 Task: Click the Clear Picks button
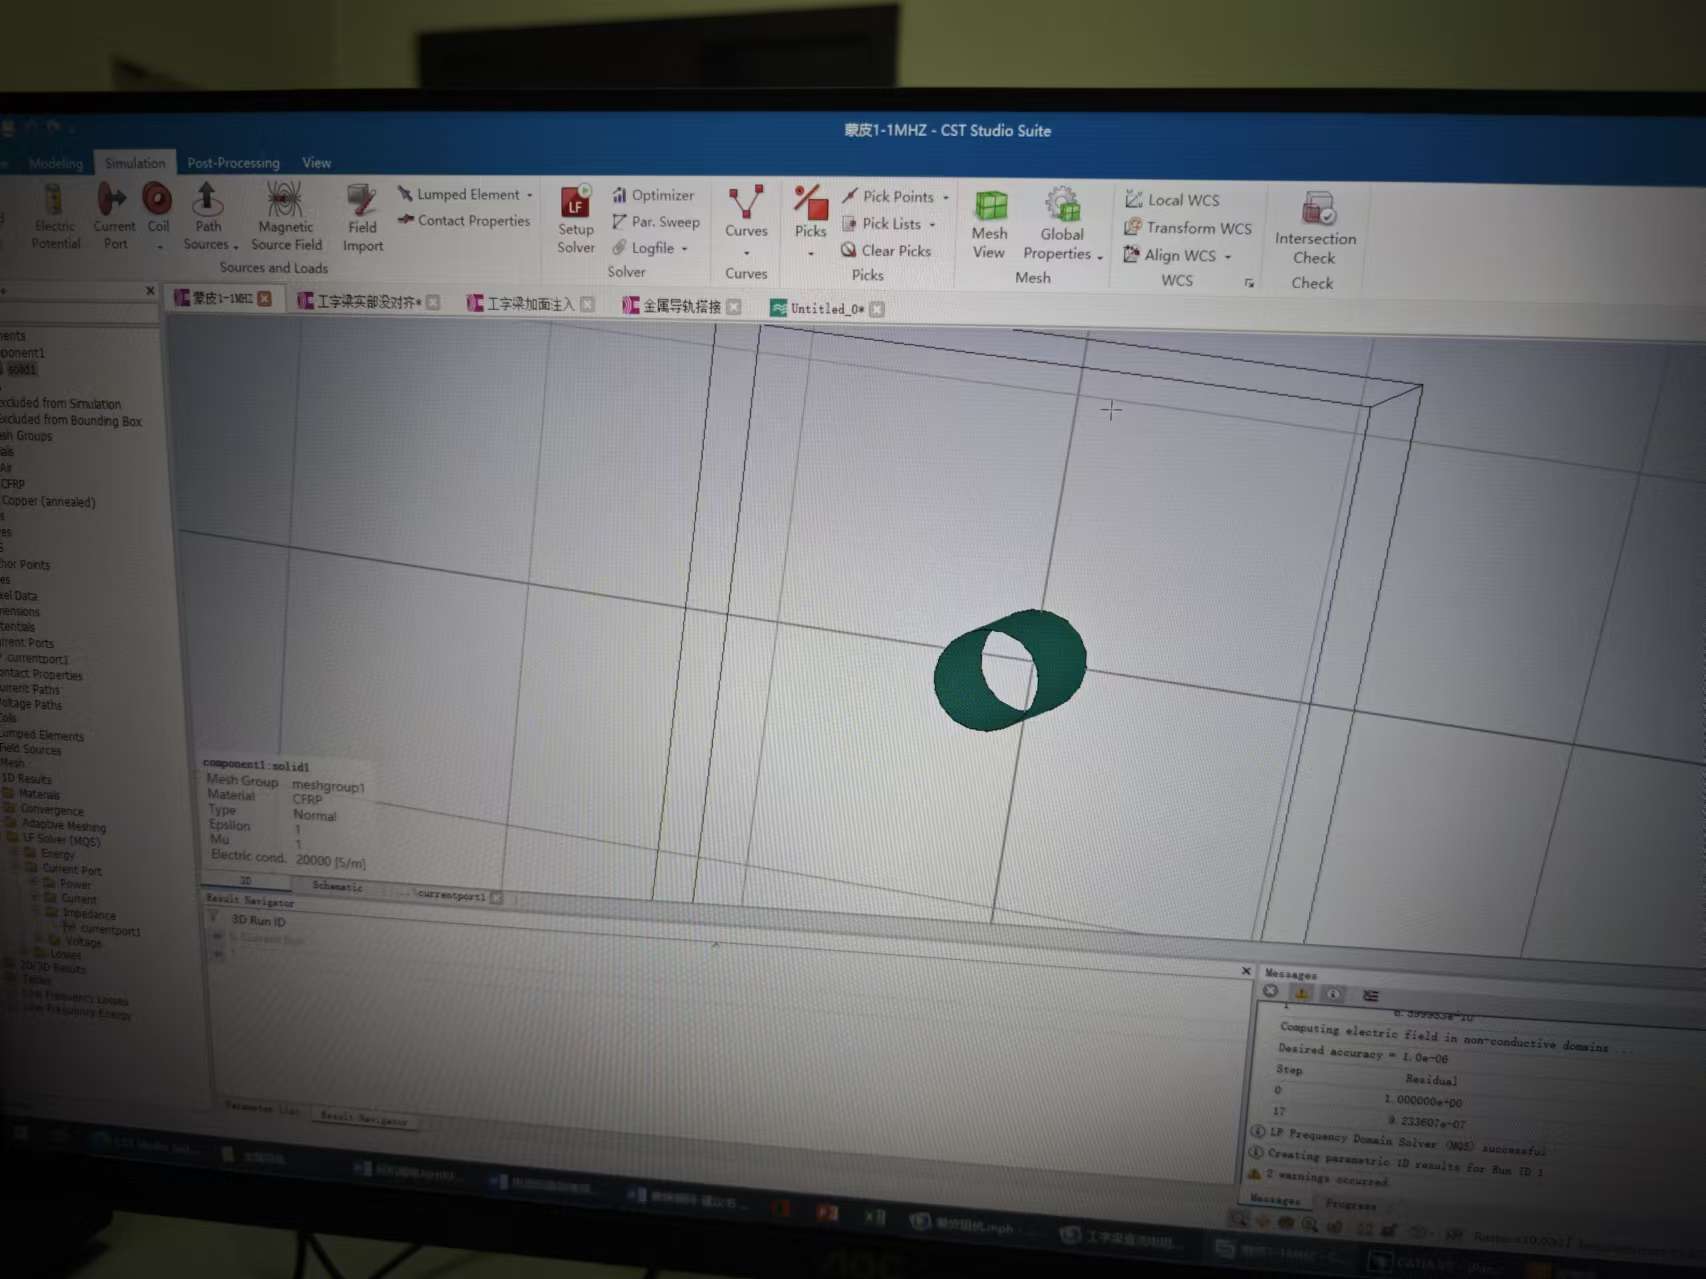(886, 251)
